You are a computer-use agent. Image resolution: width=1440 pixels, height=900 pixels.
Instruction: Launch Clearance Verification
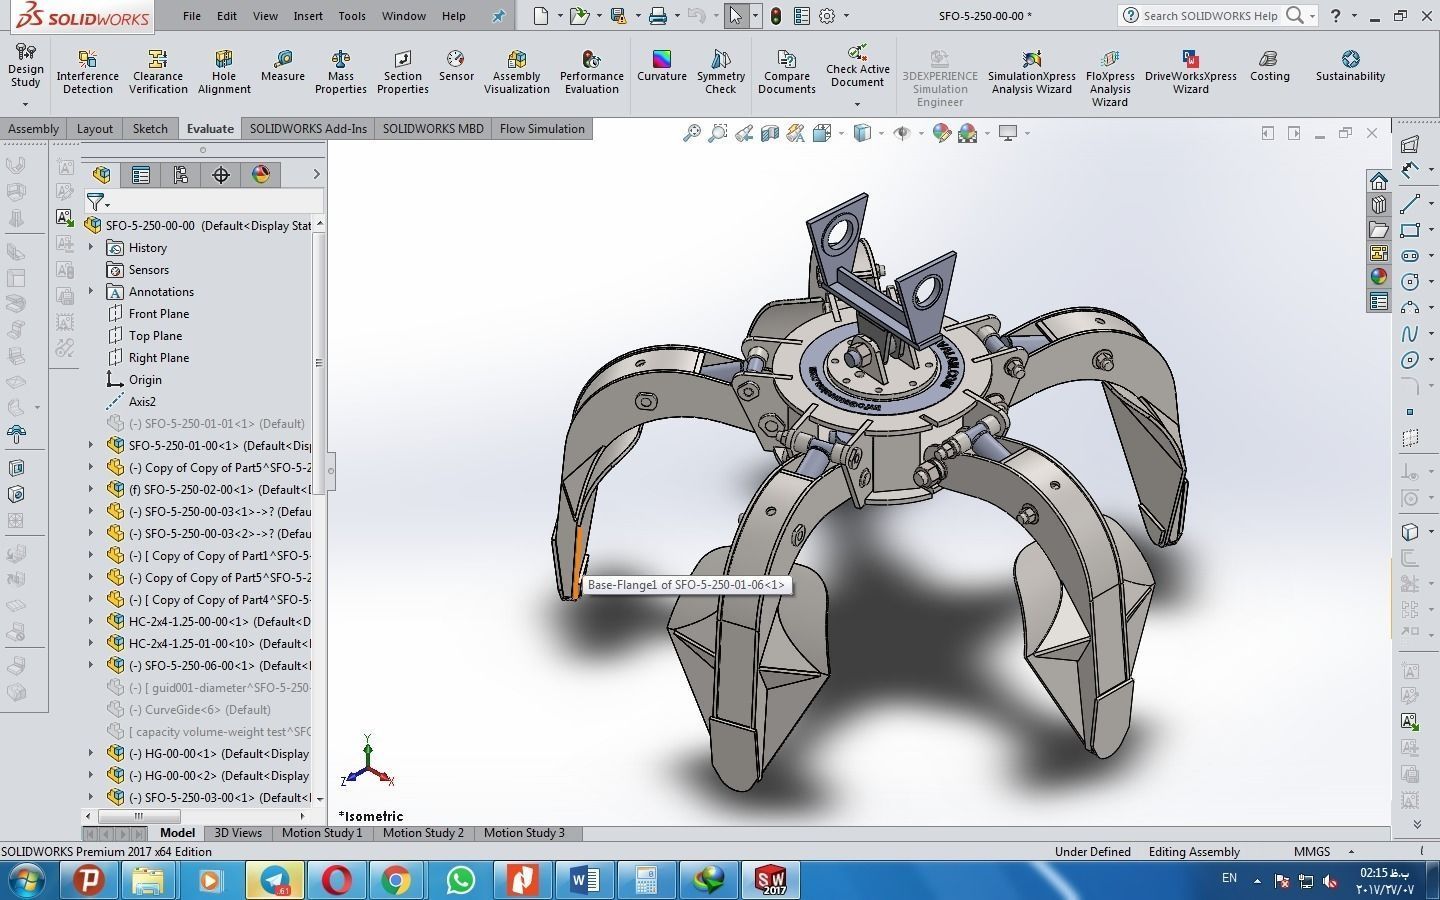click(x=158, y=72)
